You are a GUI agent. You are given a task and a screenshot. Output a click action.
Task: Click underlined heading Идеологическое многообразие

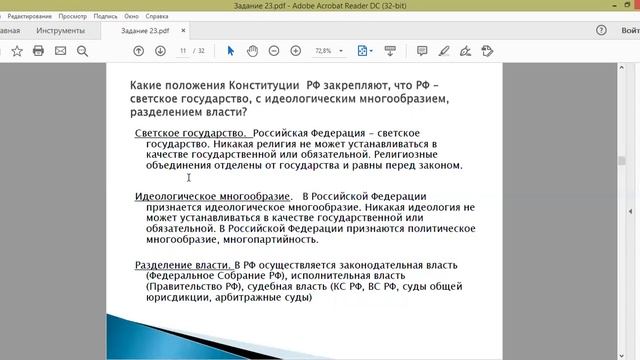212,196
